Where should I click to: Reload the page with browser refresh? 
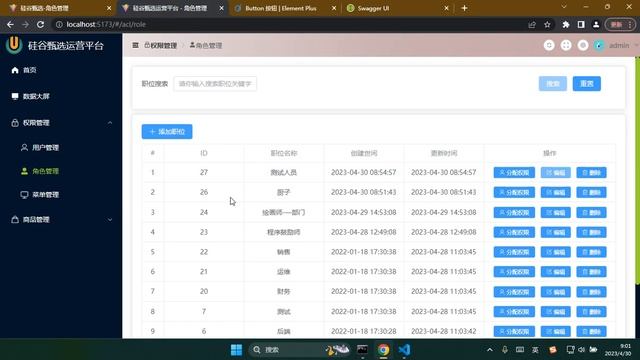(x=40, y=24)
